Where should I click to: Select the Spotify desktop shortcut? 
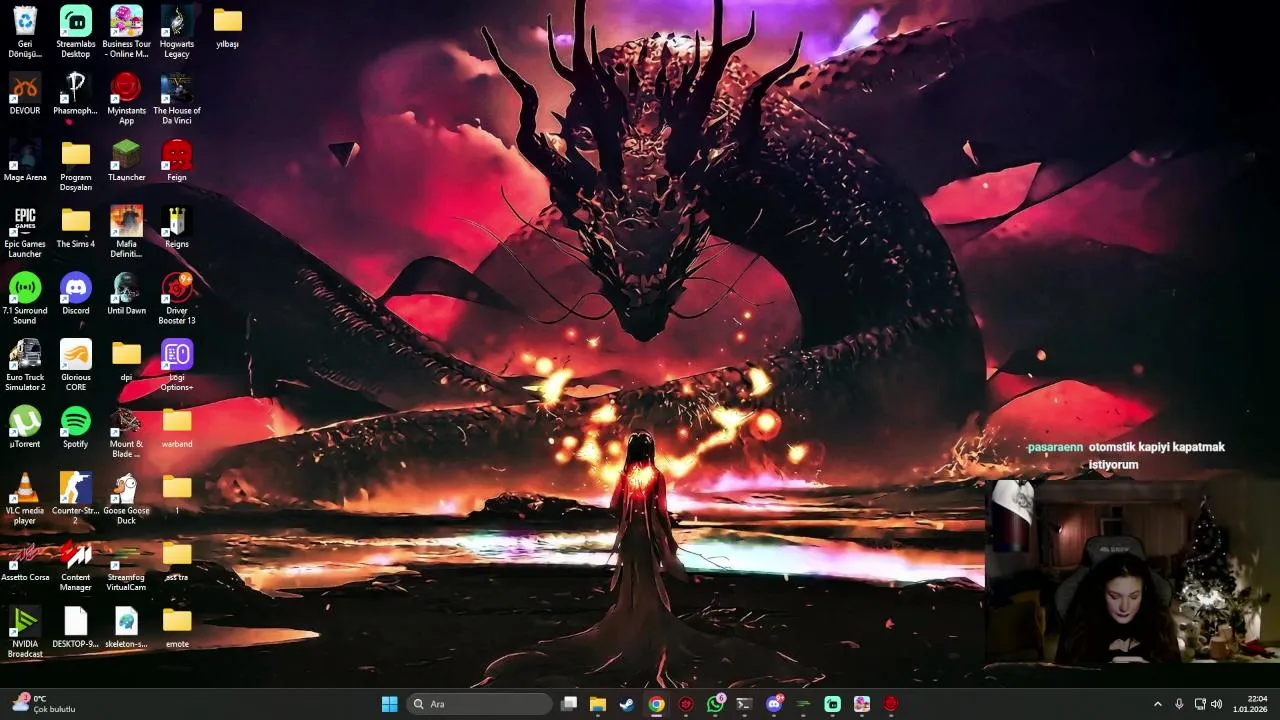[x=76, y=428]
